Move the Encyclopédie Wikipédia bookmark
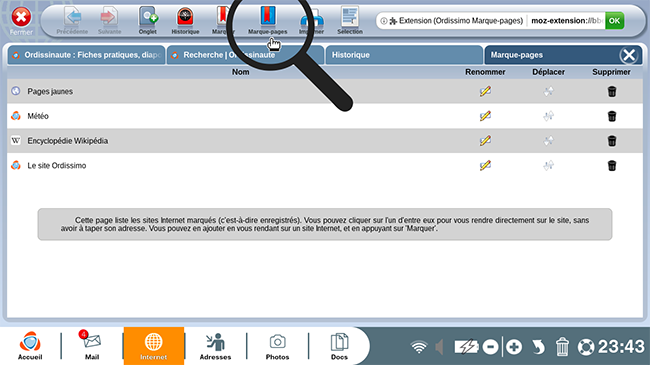 point(548,141)
